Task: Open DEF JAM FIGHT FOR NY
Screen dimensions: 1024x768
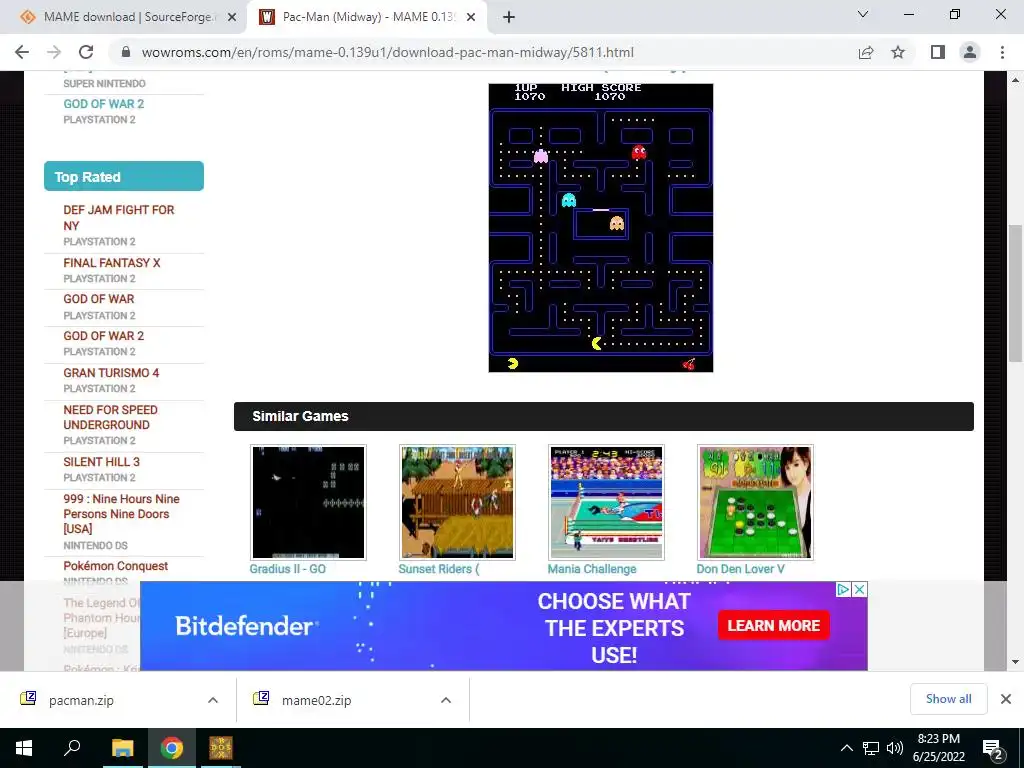Action: (x=119, y=217)
